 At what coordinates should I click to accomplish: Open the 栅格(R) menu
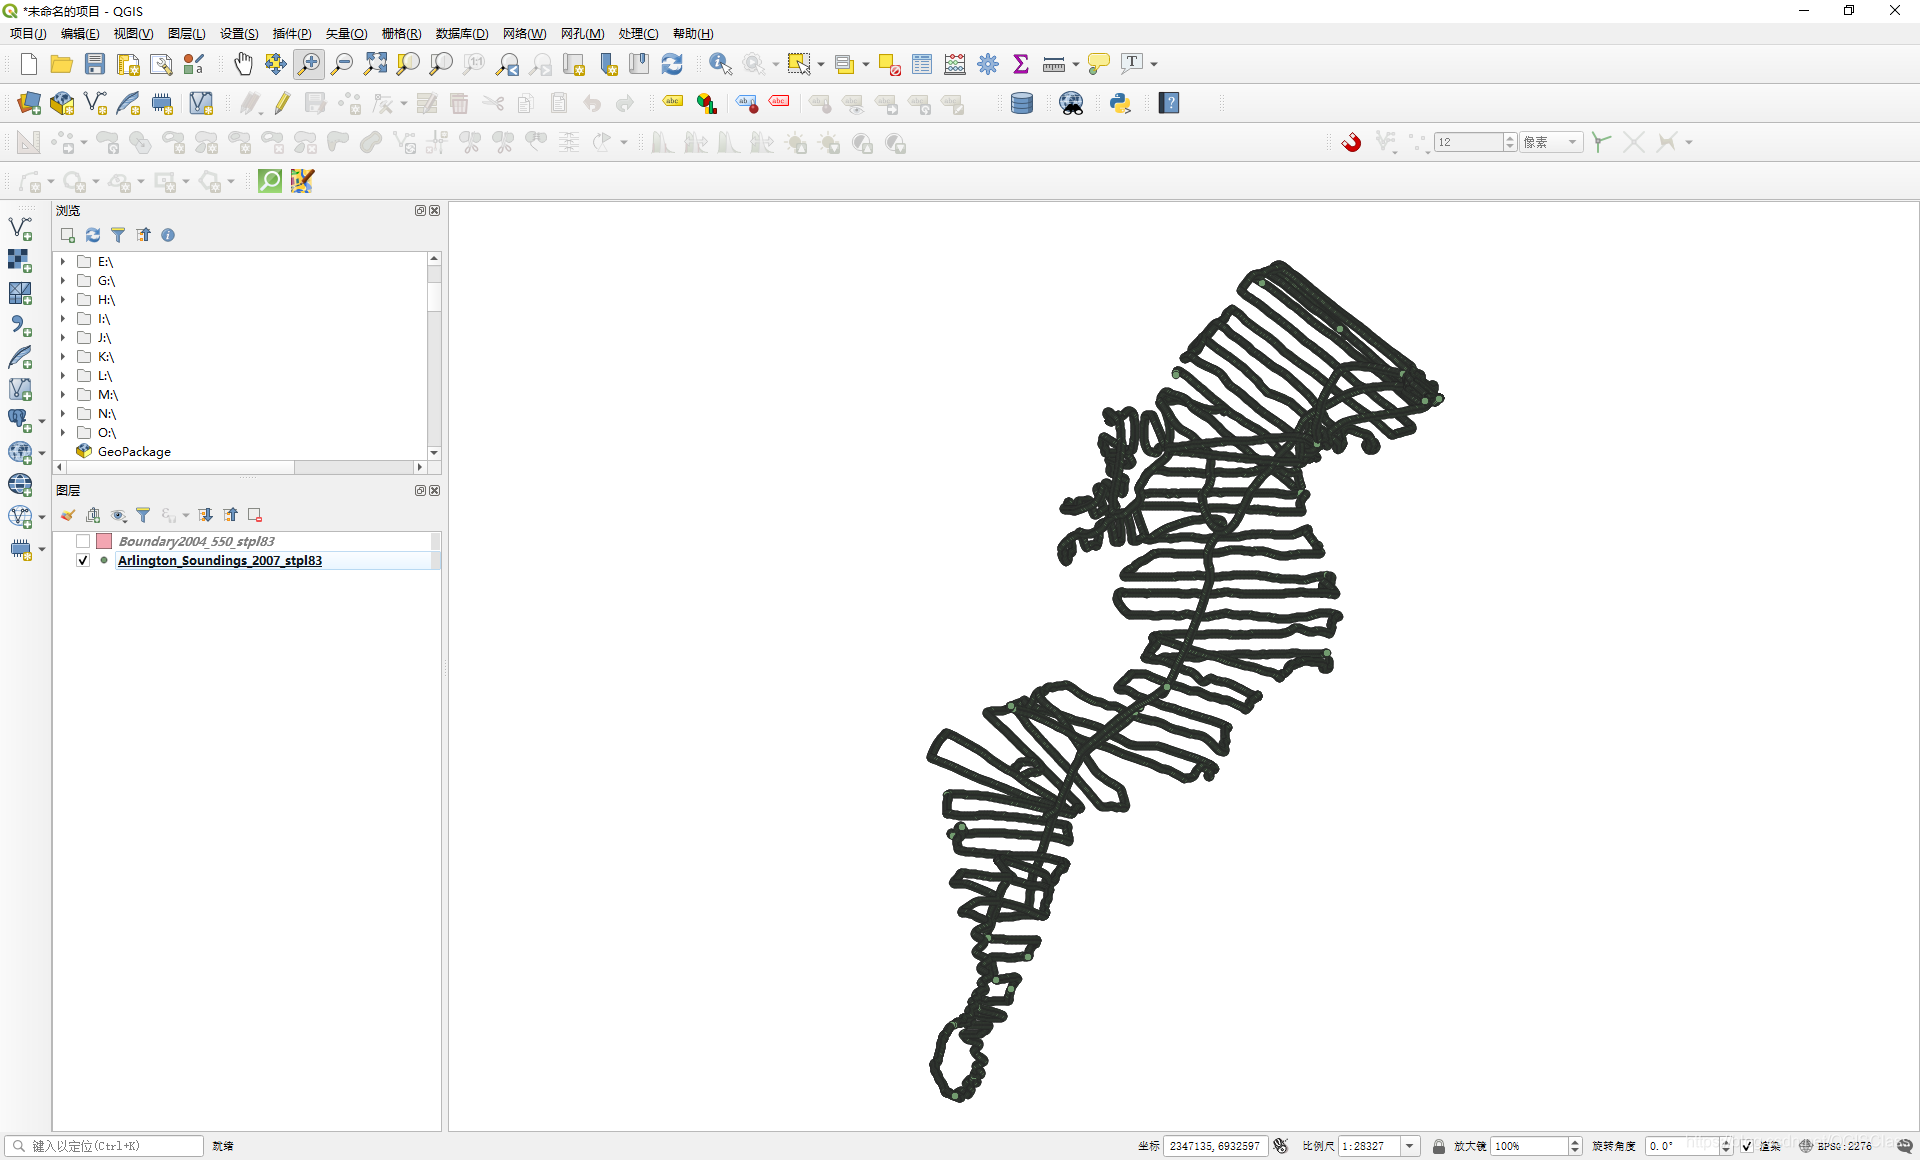(401, 34)
